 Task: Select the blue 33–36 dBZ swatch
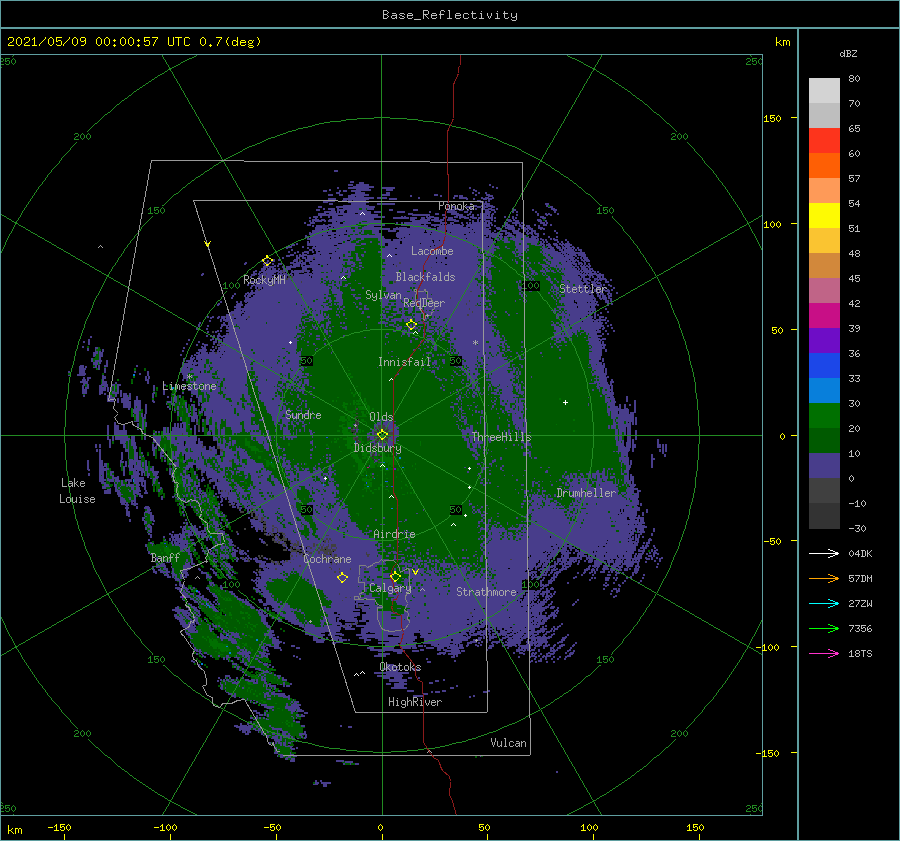pyautogui.click(x=824, y=365)
